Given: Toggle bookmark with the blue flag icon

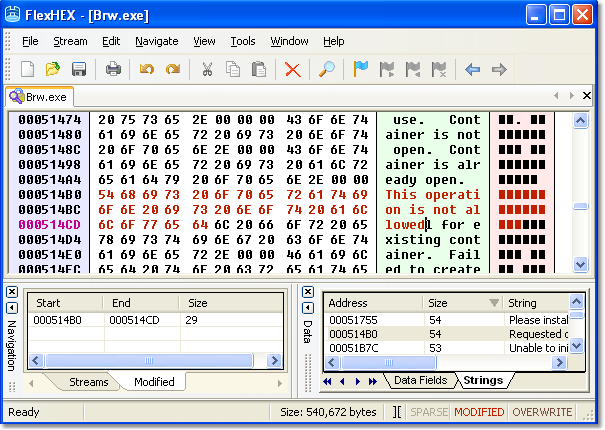Looking at the screenshot, I should point(361,69).
